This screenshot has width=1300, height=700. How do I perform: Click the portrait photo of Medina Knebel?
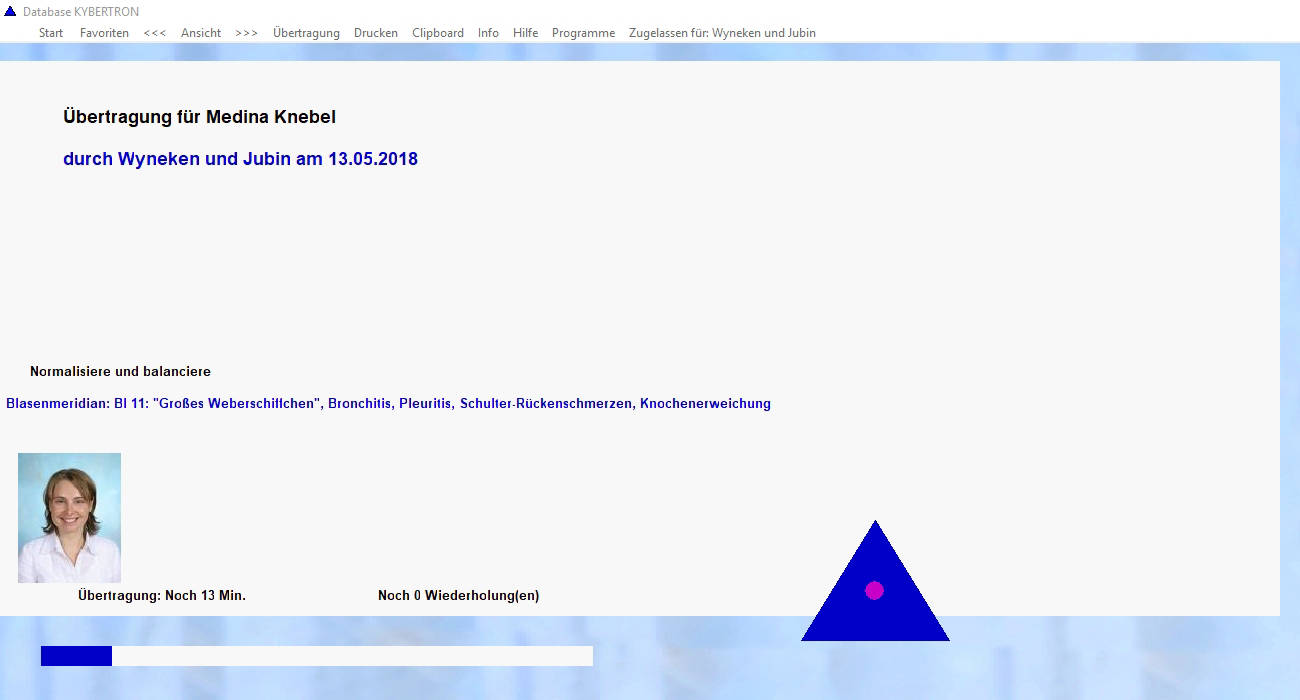(x=69, y=518)
